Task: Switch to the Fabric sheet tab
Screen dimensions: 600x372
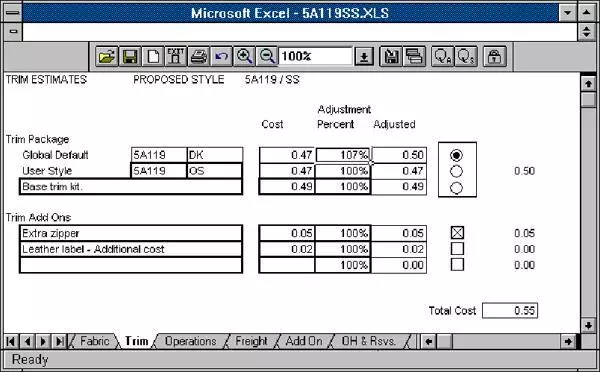Action: pyautogui.click(x=95, y=341)
